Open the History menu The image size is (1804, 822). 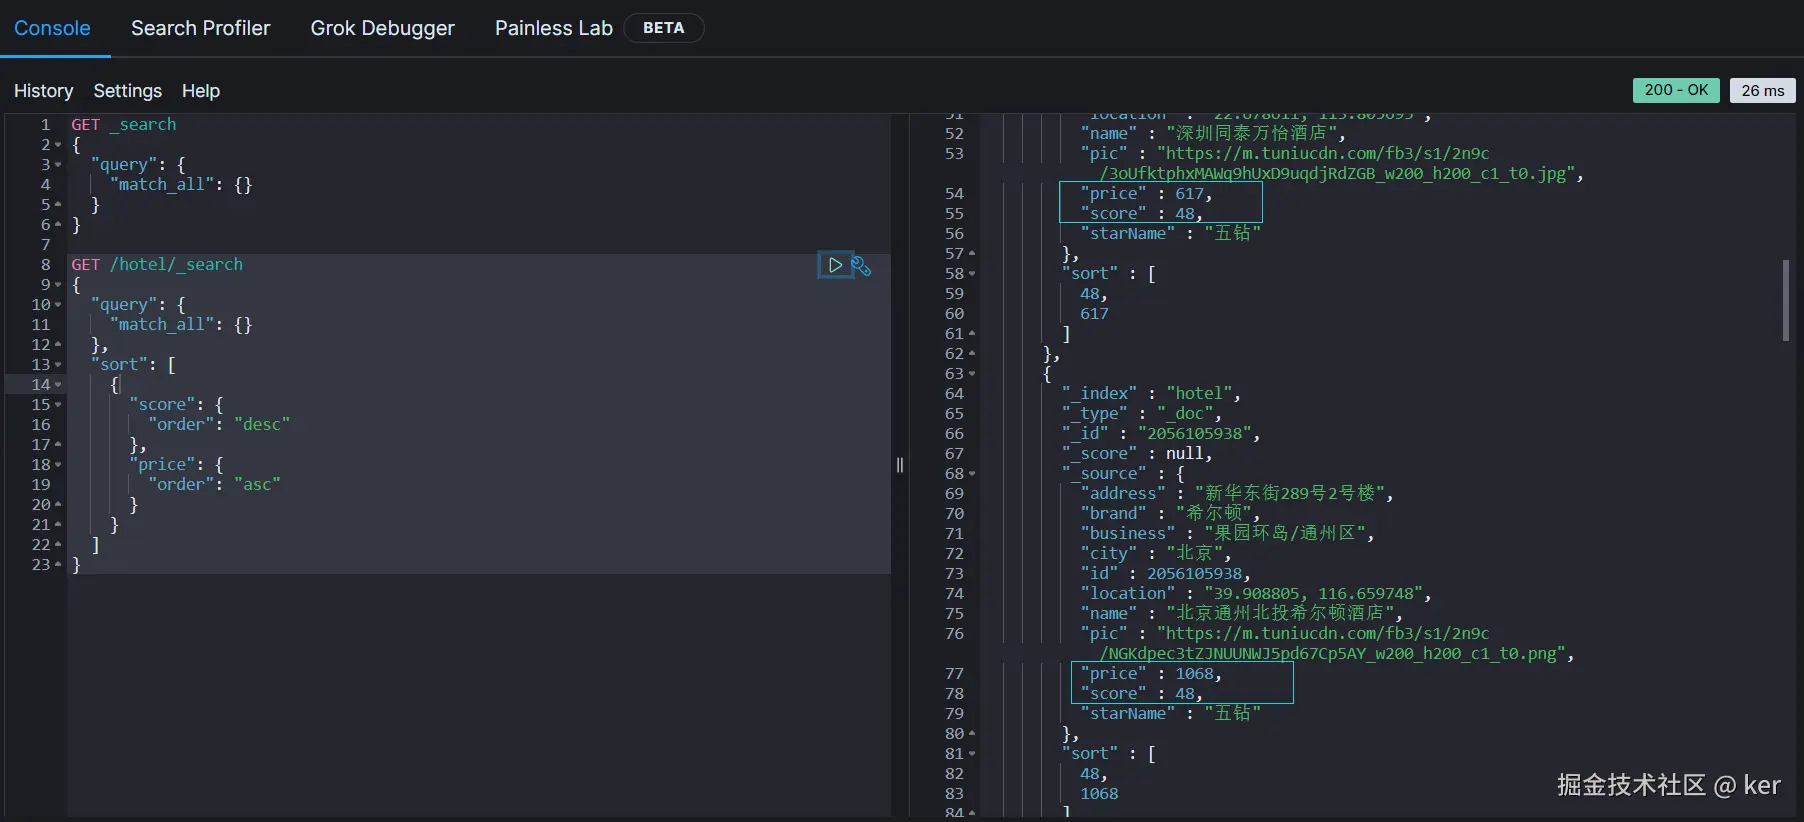(x=44, y=91)
